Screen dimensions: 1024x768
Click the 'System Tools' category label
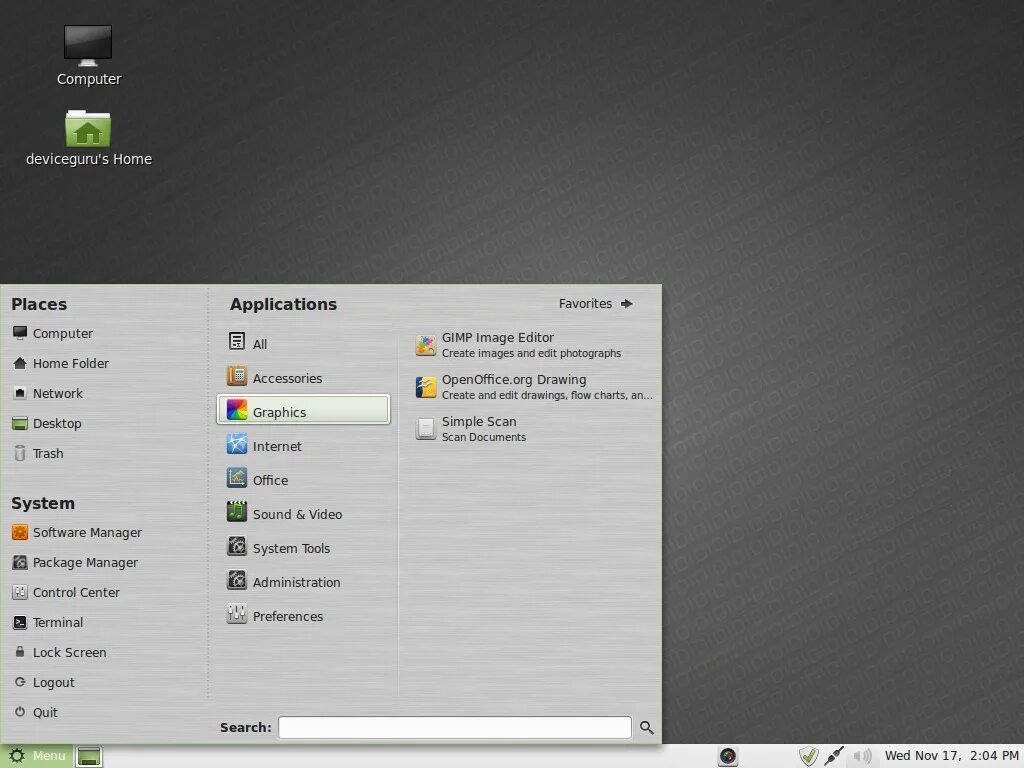(291, 549)
